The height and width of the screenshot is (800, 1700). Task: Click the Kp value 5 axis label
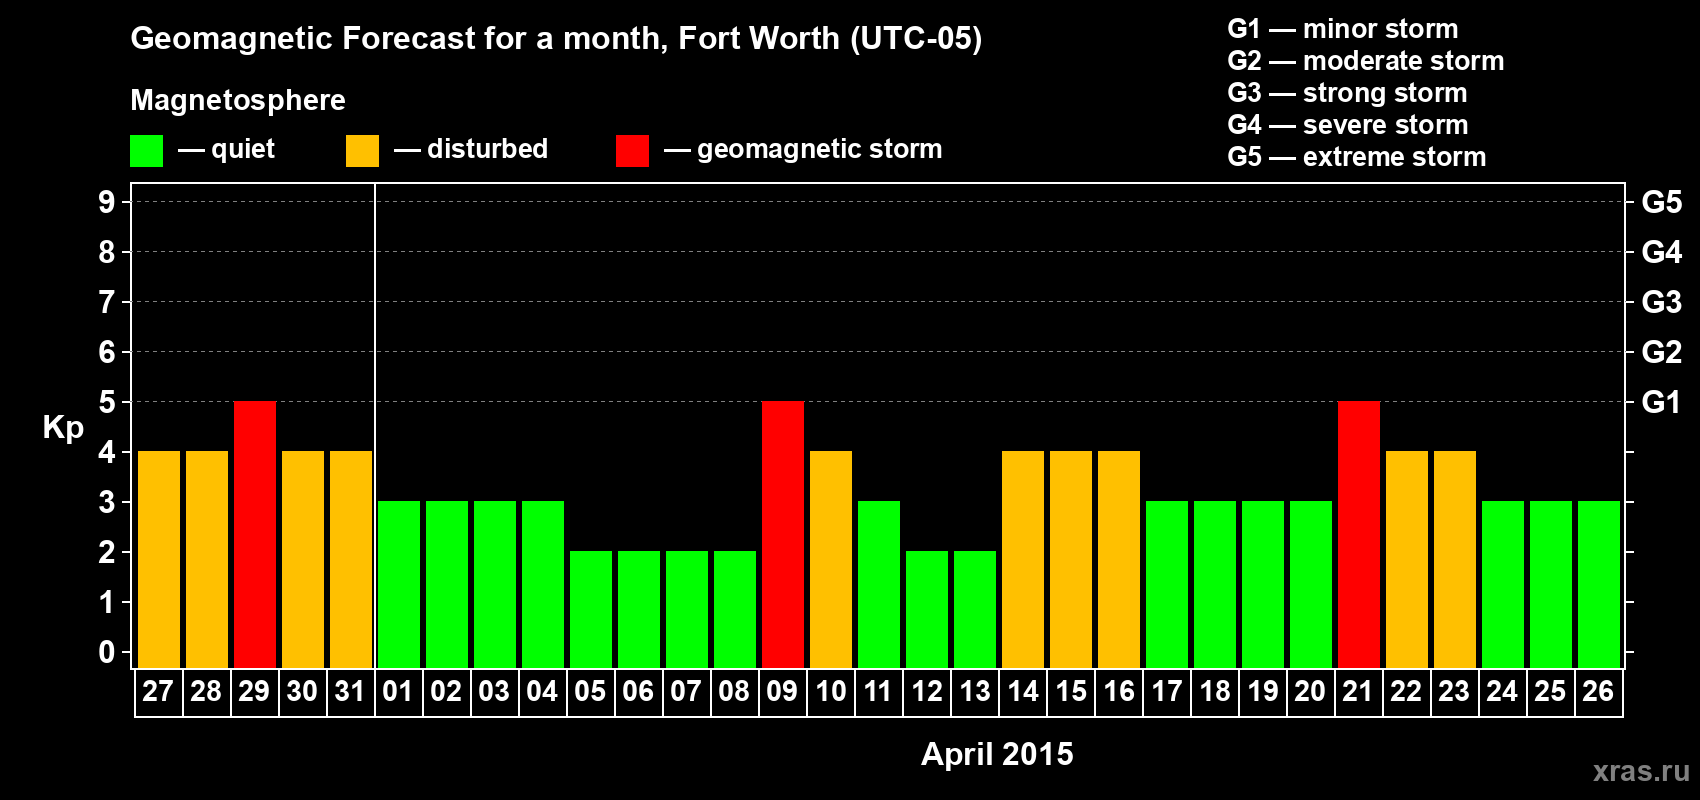(x=107, y=402)
